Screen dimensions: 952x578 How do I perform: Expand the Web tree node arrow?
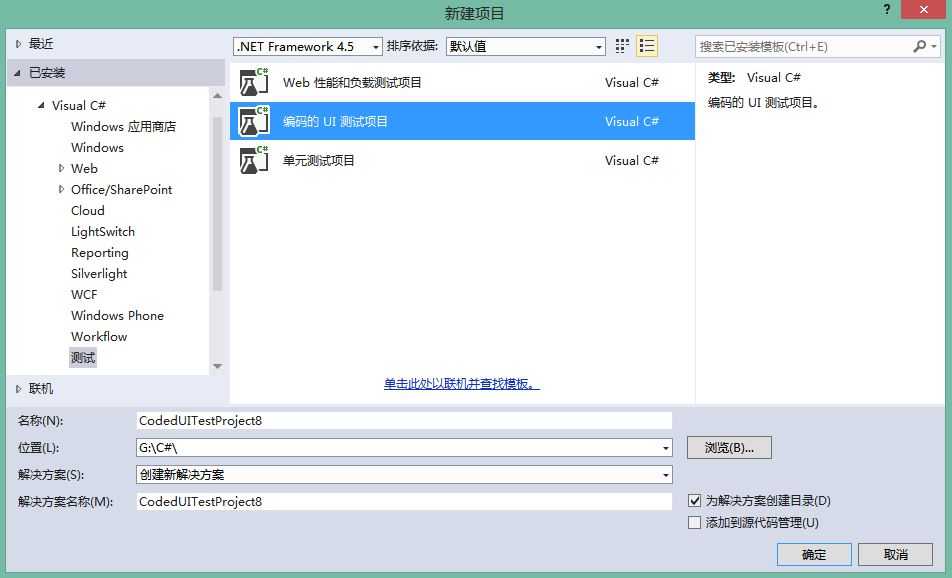pyautogui.click(x=61, y=168)
